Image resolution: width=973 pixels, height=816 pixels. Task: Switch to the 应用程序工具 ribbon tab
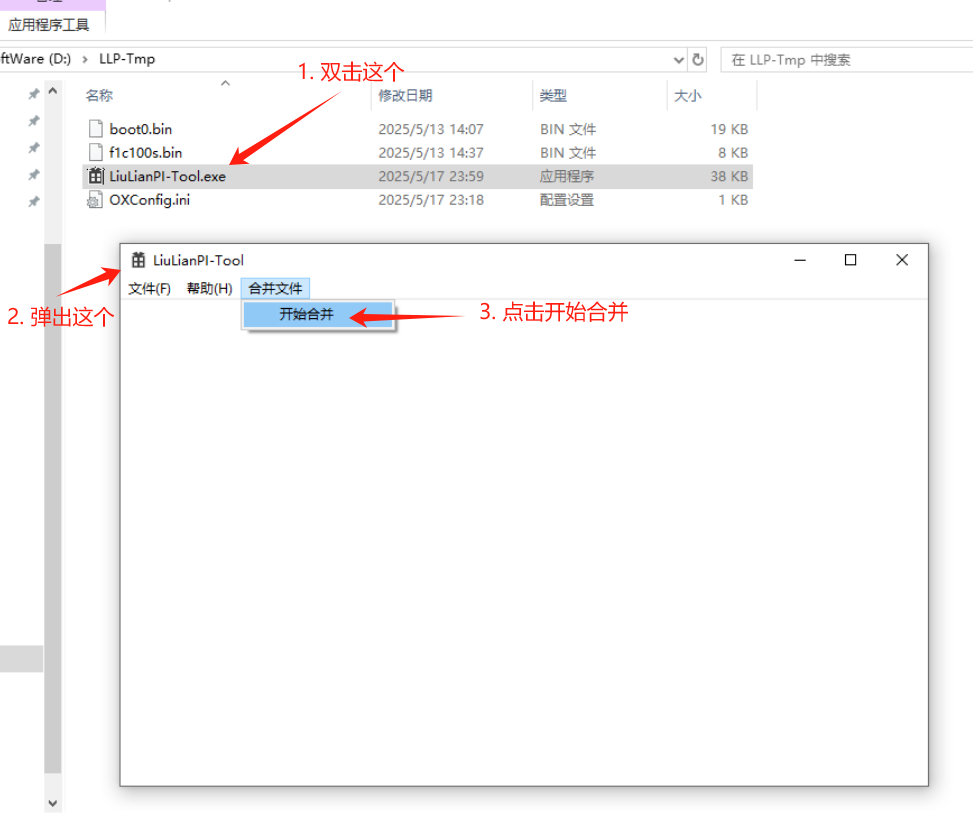[x=49, y=25]
